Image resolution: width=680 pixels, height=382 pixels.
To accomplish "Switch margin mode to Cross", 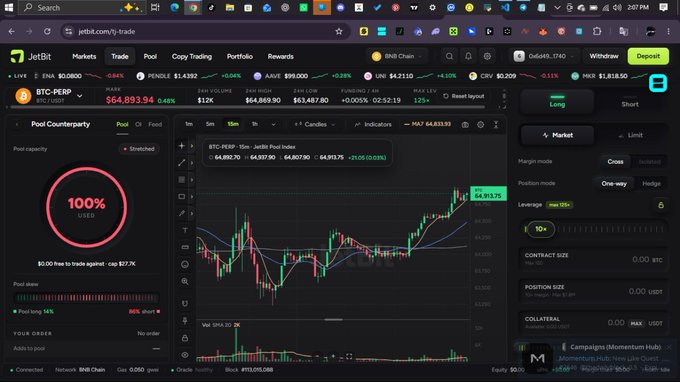I will [x=615, y=162].
